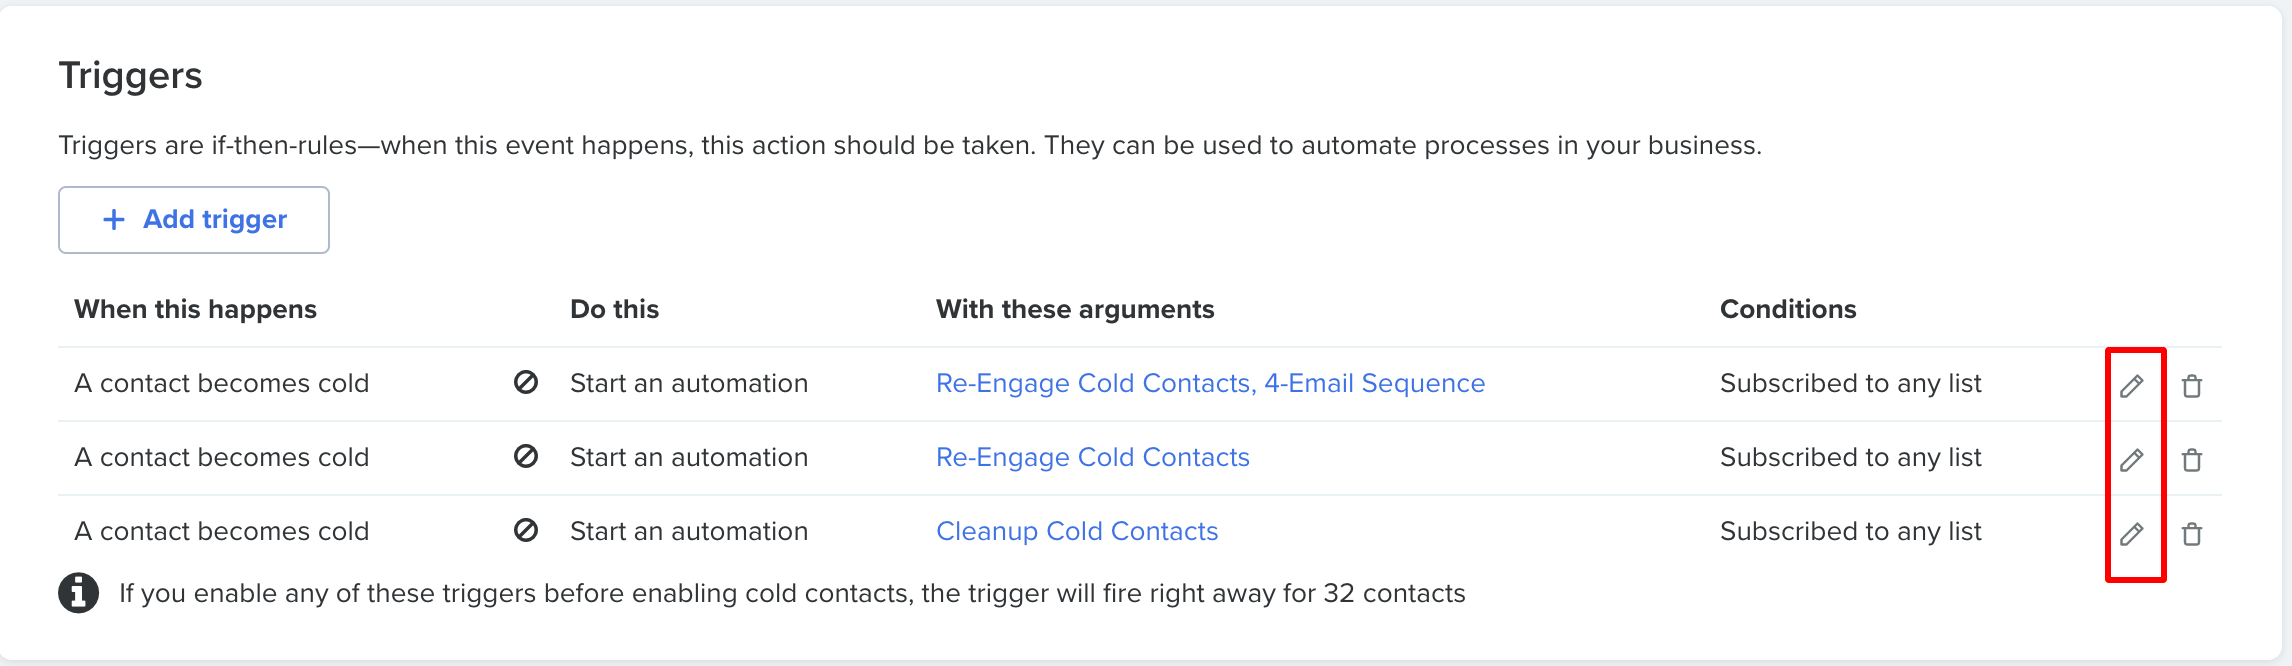Viewport: 2292px width, 666px height.
Task: Open Re-Engage Cold Contacts, 4-Email Sequence link
Action: click(x=1210, y=383)
